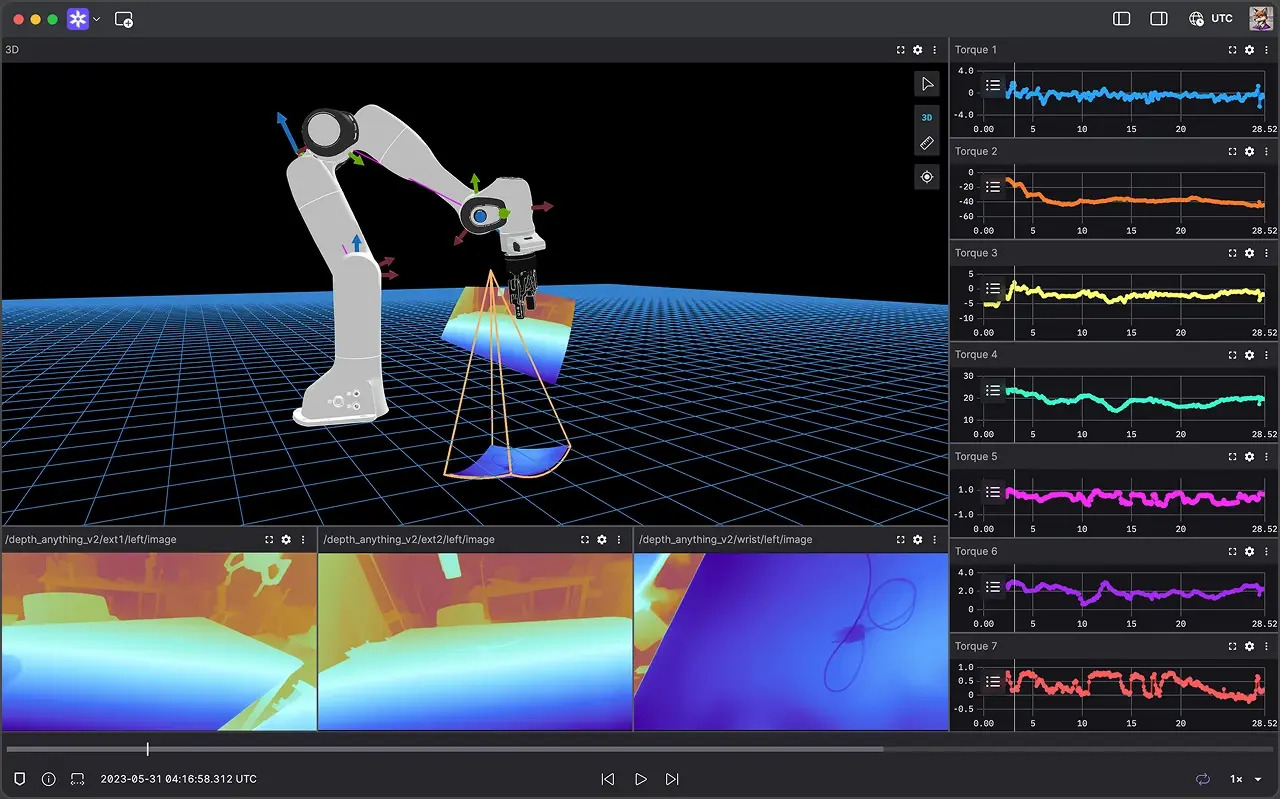Open the 1x playback speed dropdown
This screenshot has height=799, width=1280.
1240,779
